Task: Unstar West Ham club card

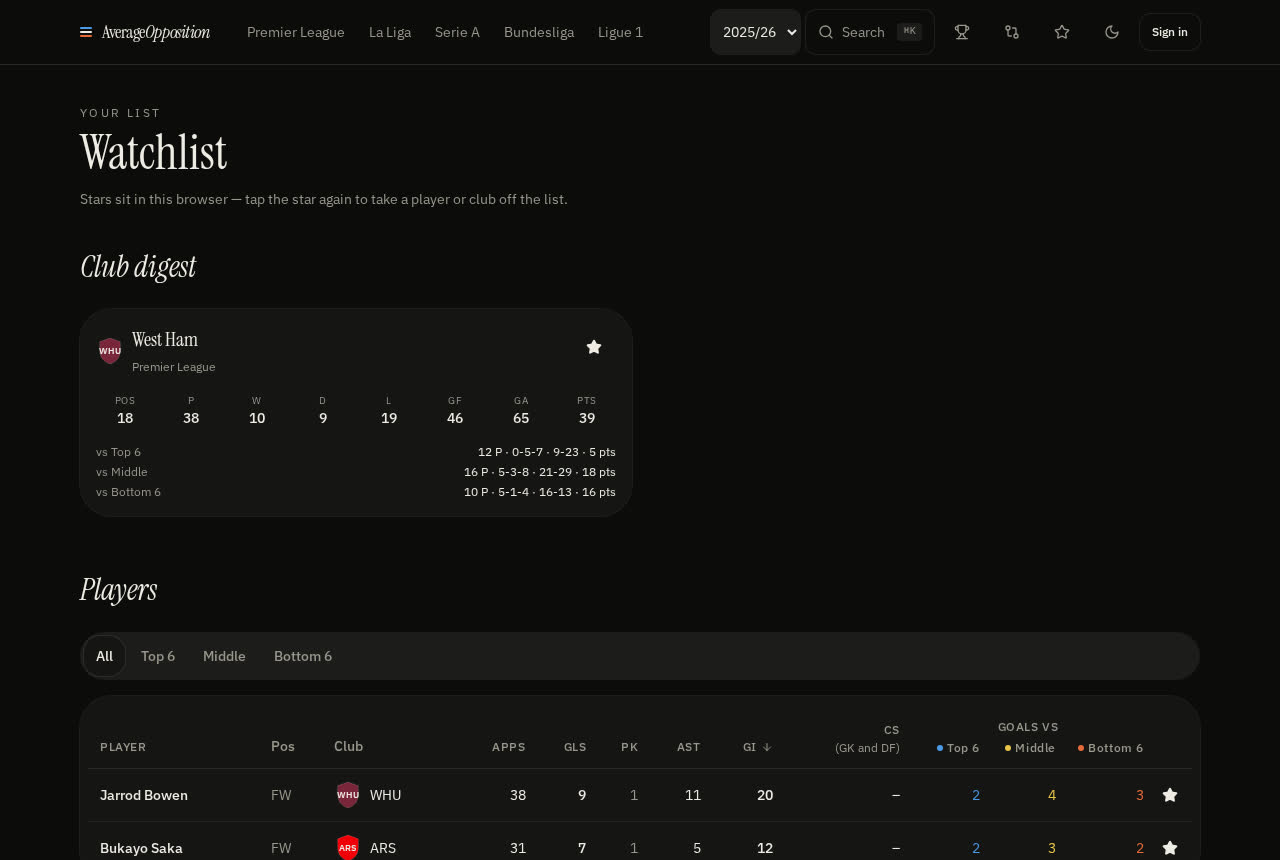Action: tap(594, 347)
